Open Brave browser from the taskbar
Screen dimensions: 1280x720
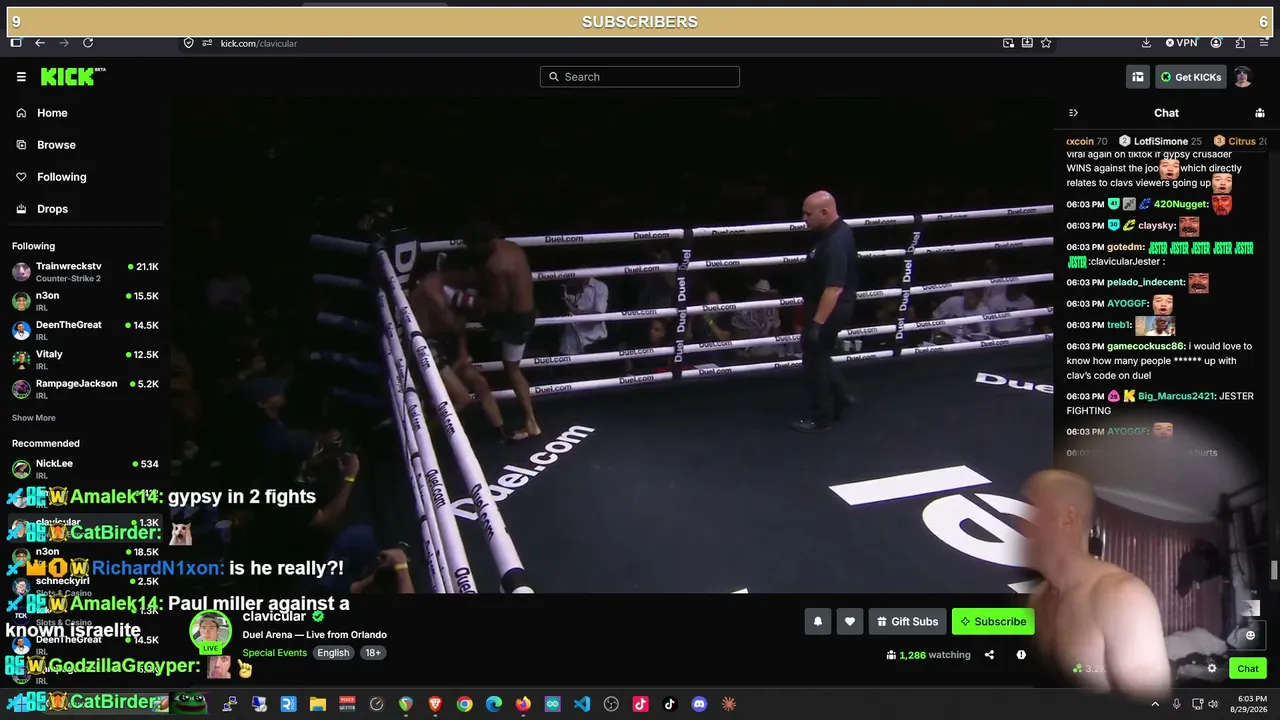(435, 704)
